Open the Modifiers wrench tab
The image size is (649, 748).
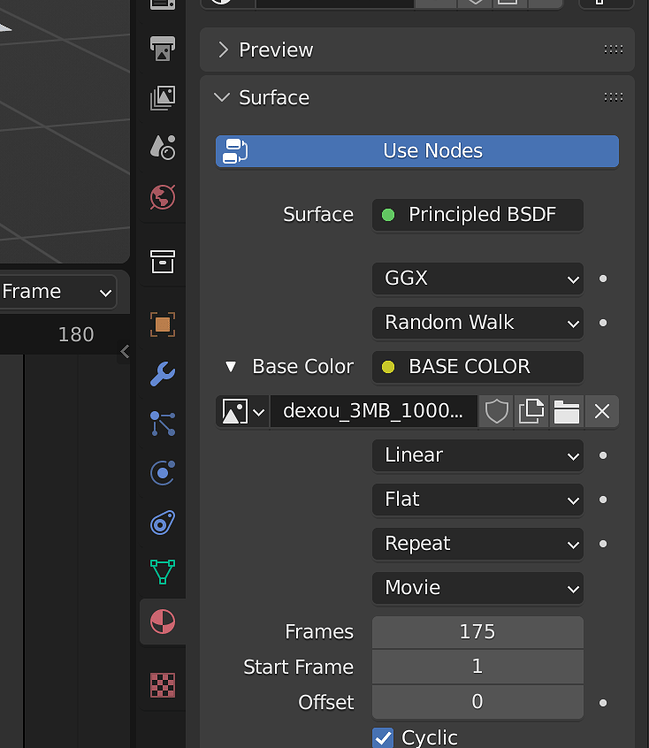point(163,374)
